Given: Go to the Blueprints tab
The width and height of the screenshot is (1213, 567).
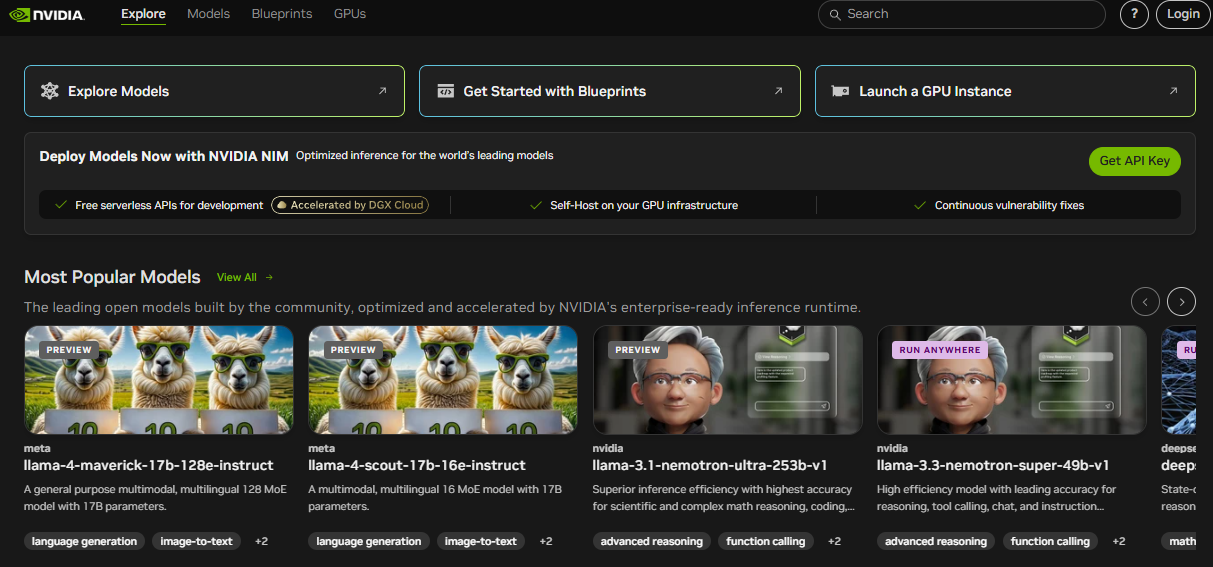Looking at the screenshot, I should click(282, 14).
